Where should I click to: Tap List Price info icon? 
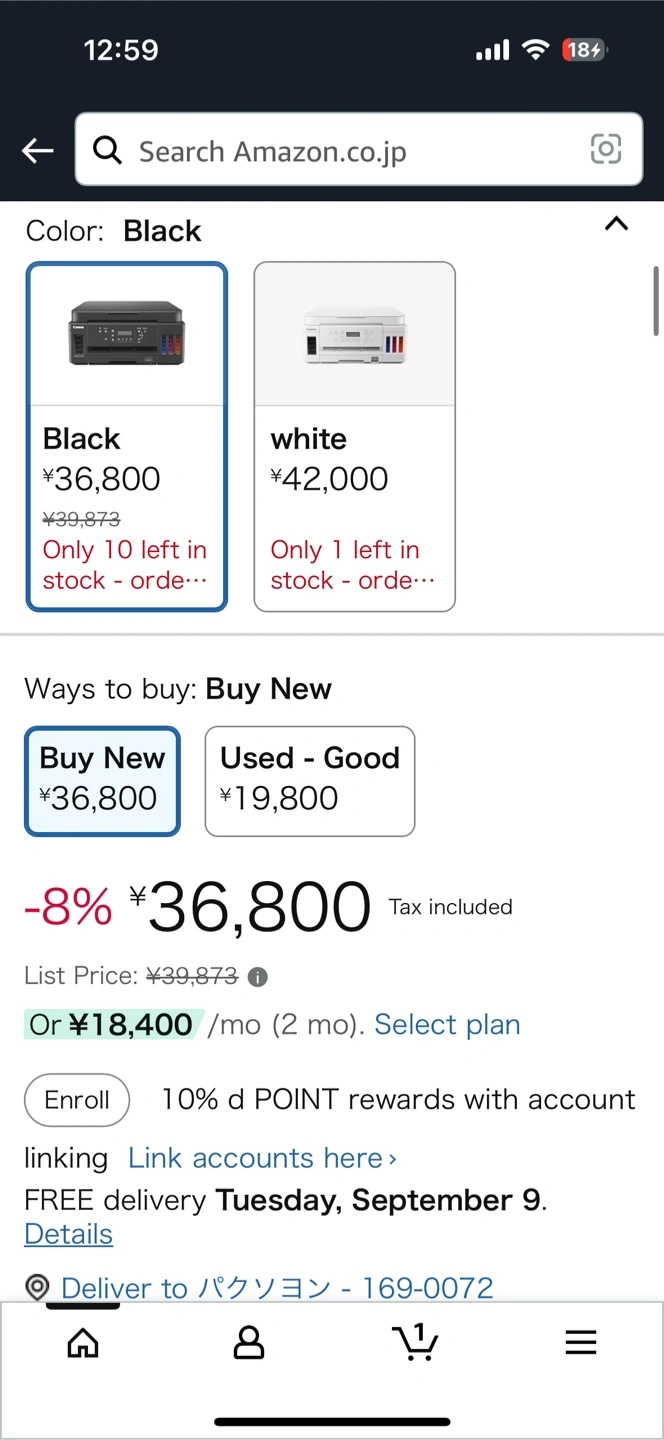tap(258, 977)
